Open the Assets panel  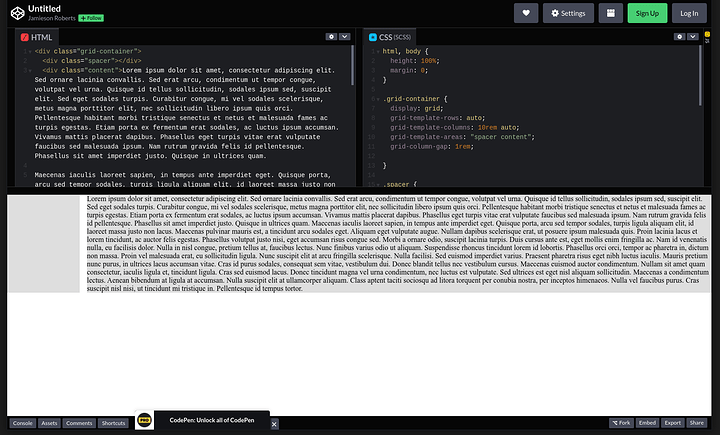[49, 424]
